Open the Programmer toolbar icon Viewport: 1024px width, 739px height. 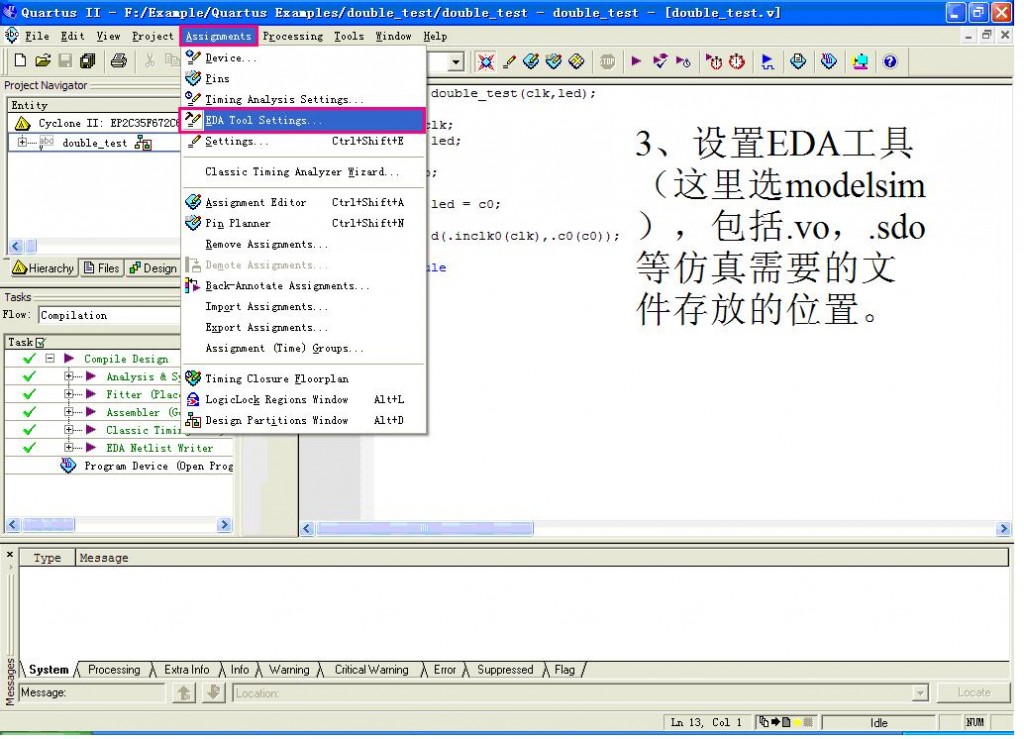(829, 62)
